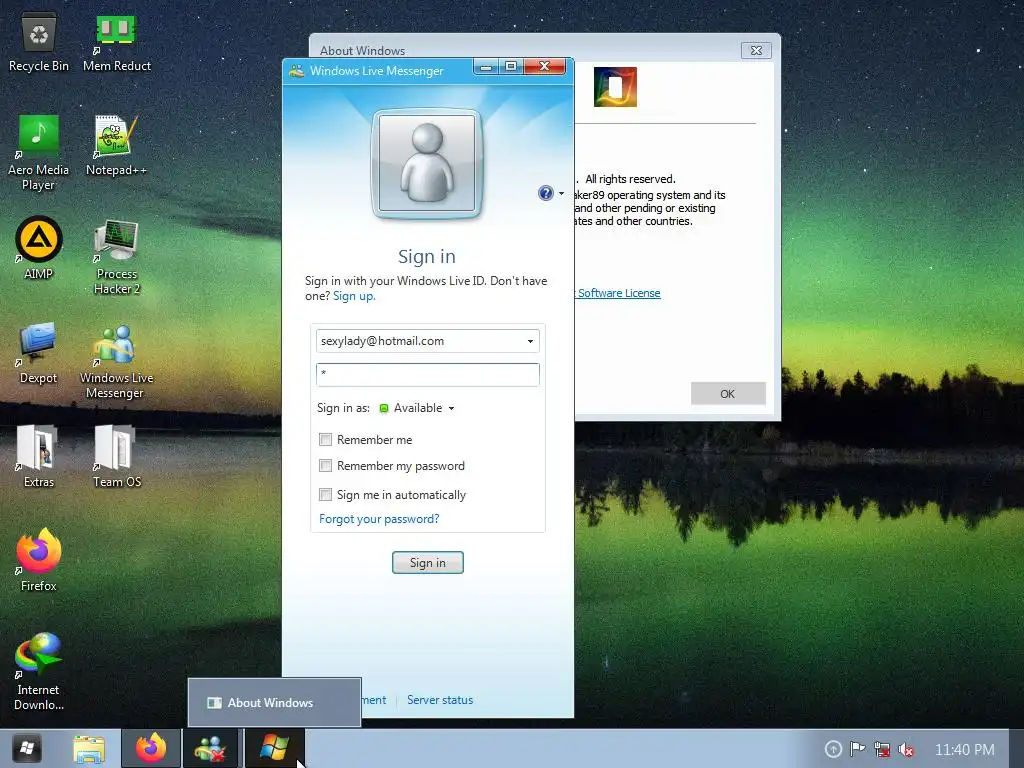Click the taskbar clock showing 11:40 PM
Image resolution: width=1024 pixels, height=768 pixels.
click(965, 749)
